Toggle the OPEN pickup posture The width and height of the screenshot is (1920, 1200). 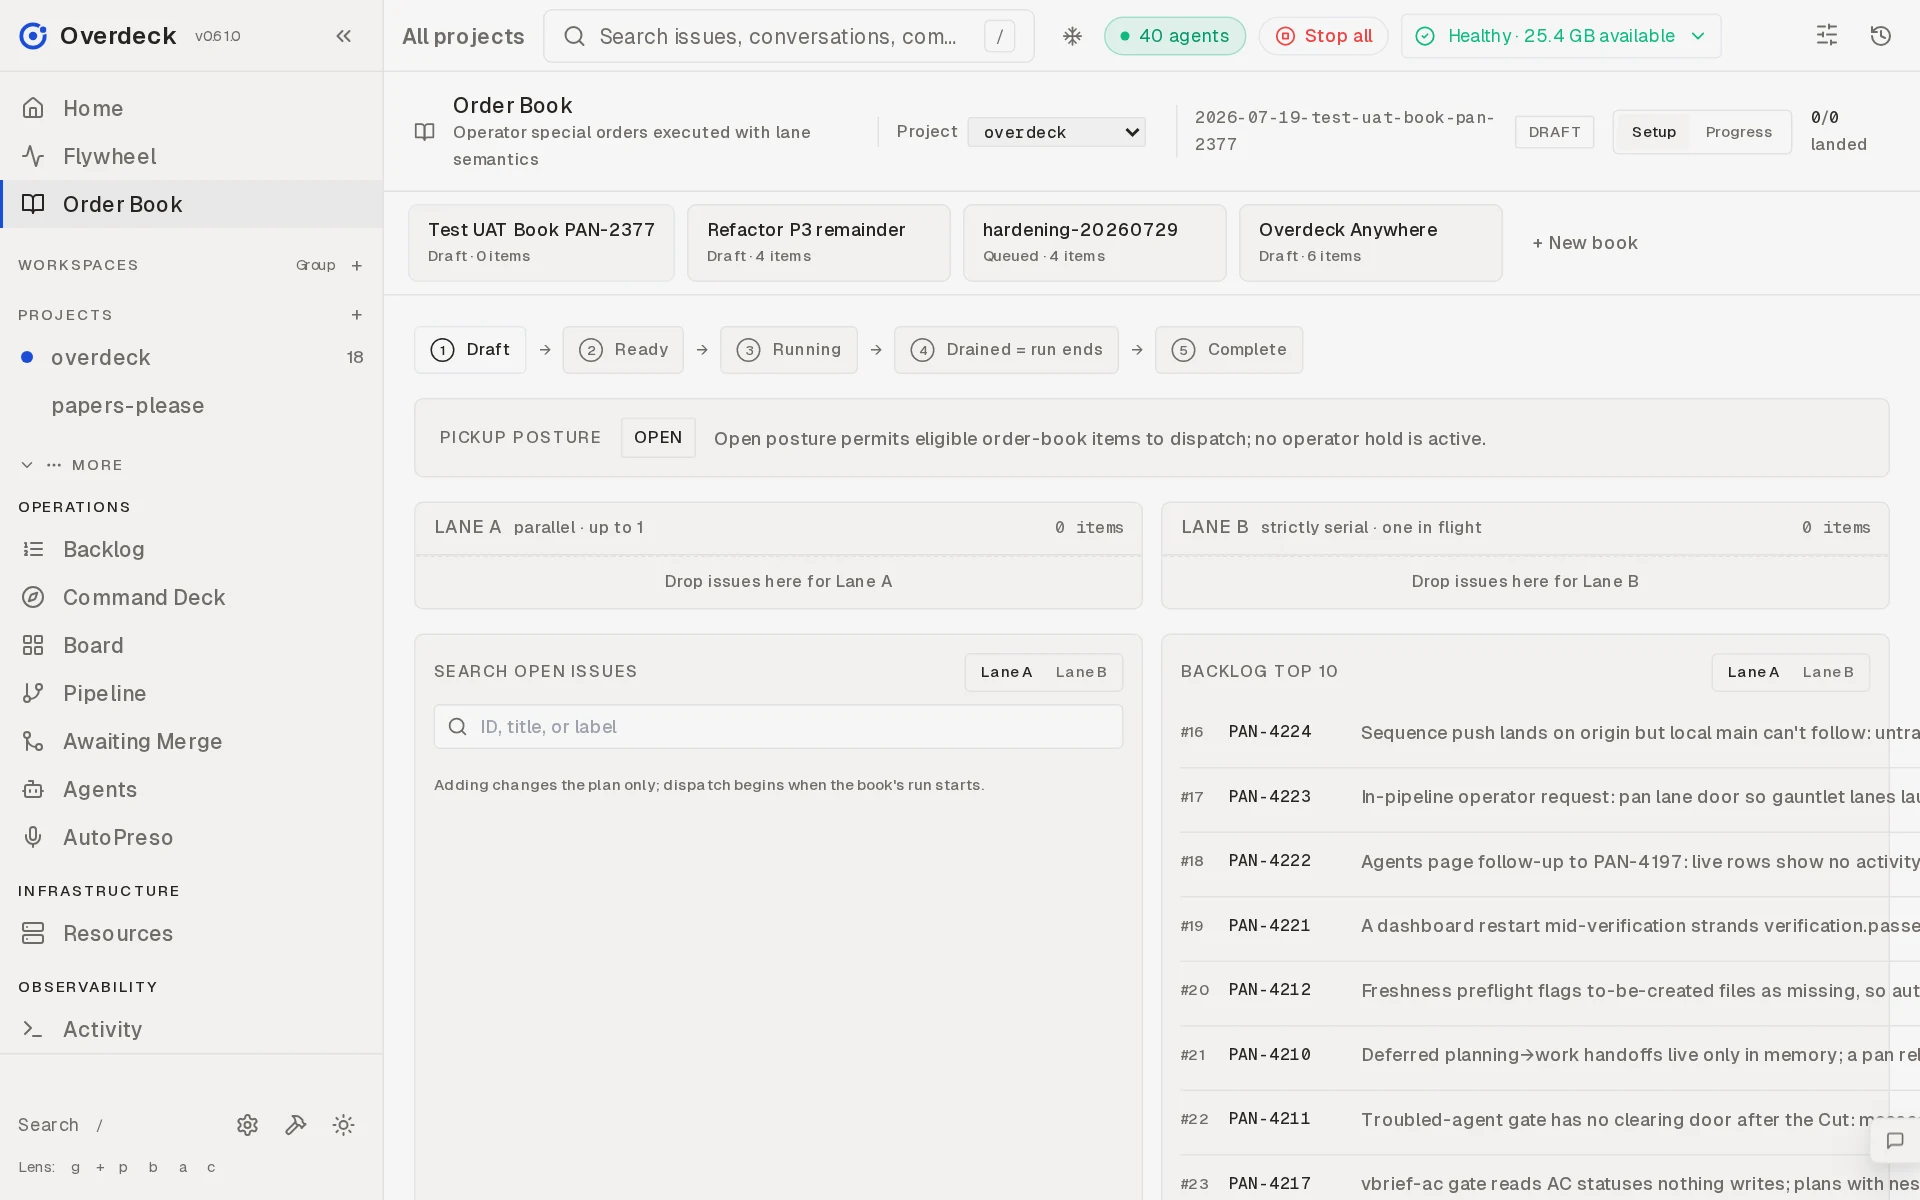(x=658, y=438)
